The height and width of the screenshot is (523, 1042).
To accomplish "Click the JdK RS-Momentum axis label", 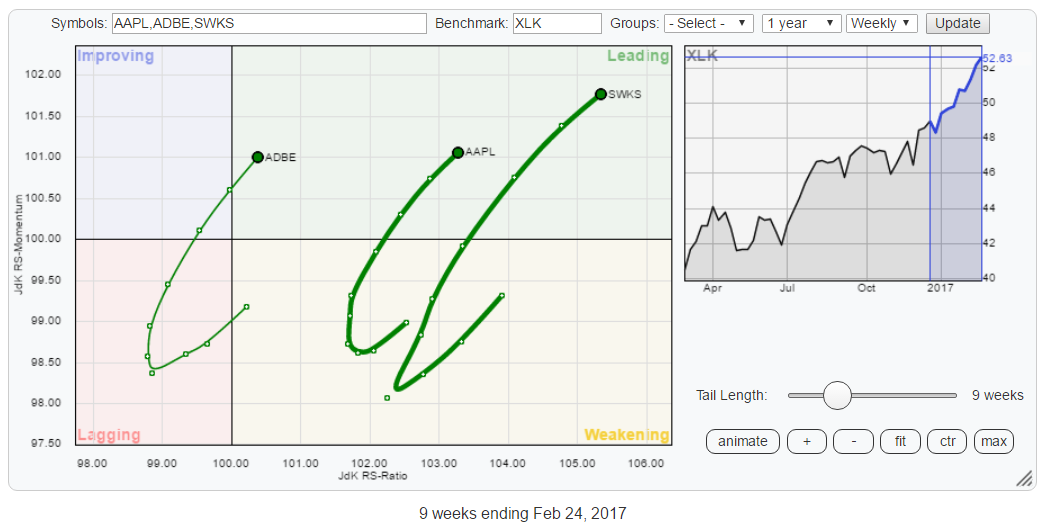I will [x=19, y=245].
